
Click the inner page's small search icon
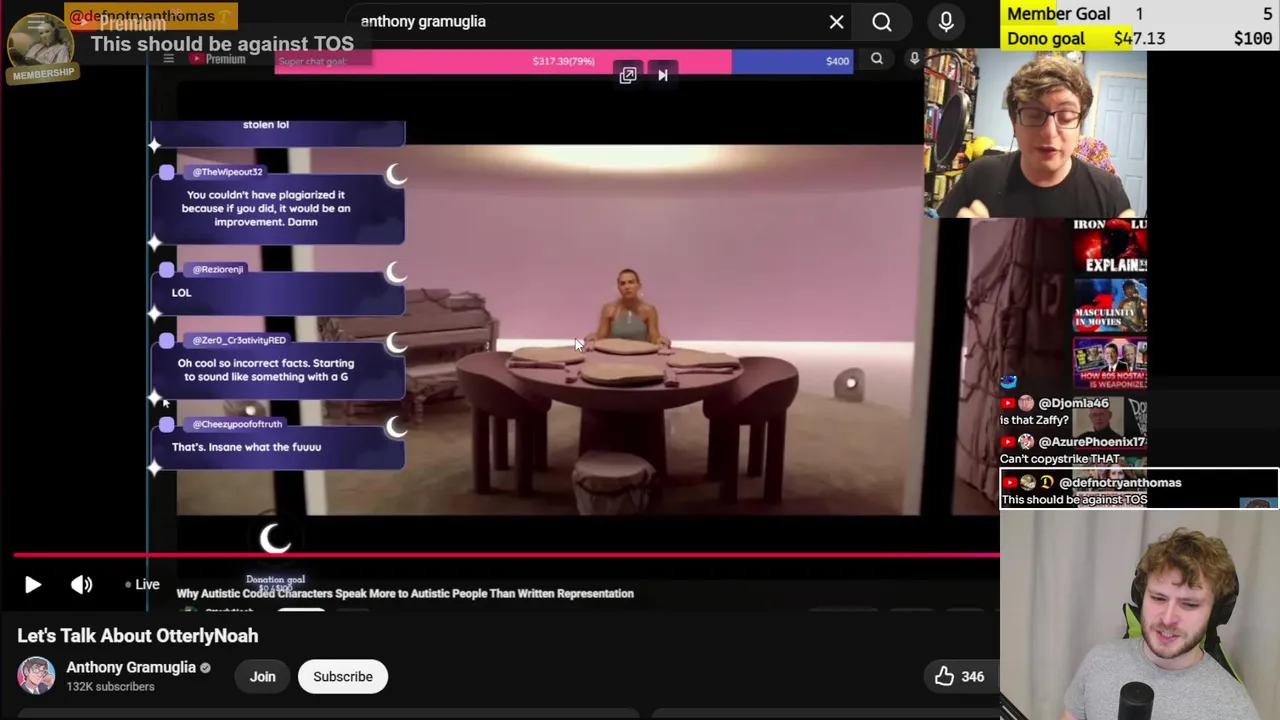[877, 60]
